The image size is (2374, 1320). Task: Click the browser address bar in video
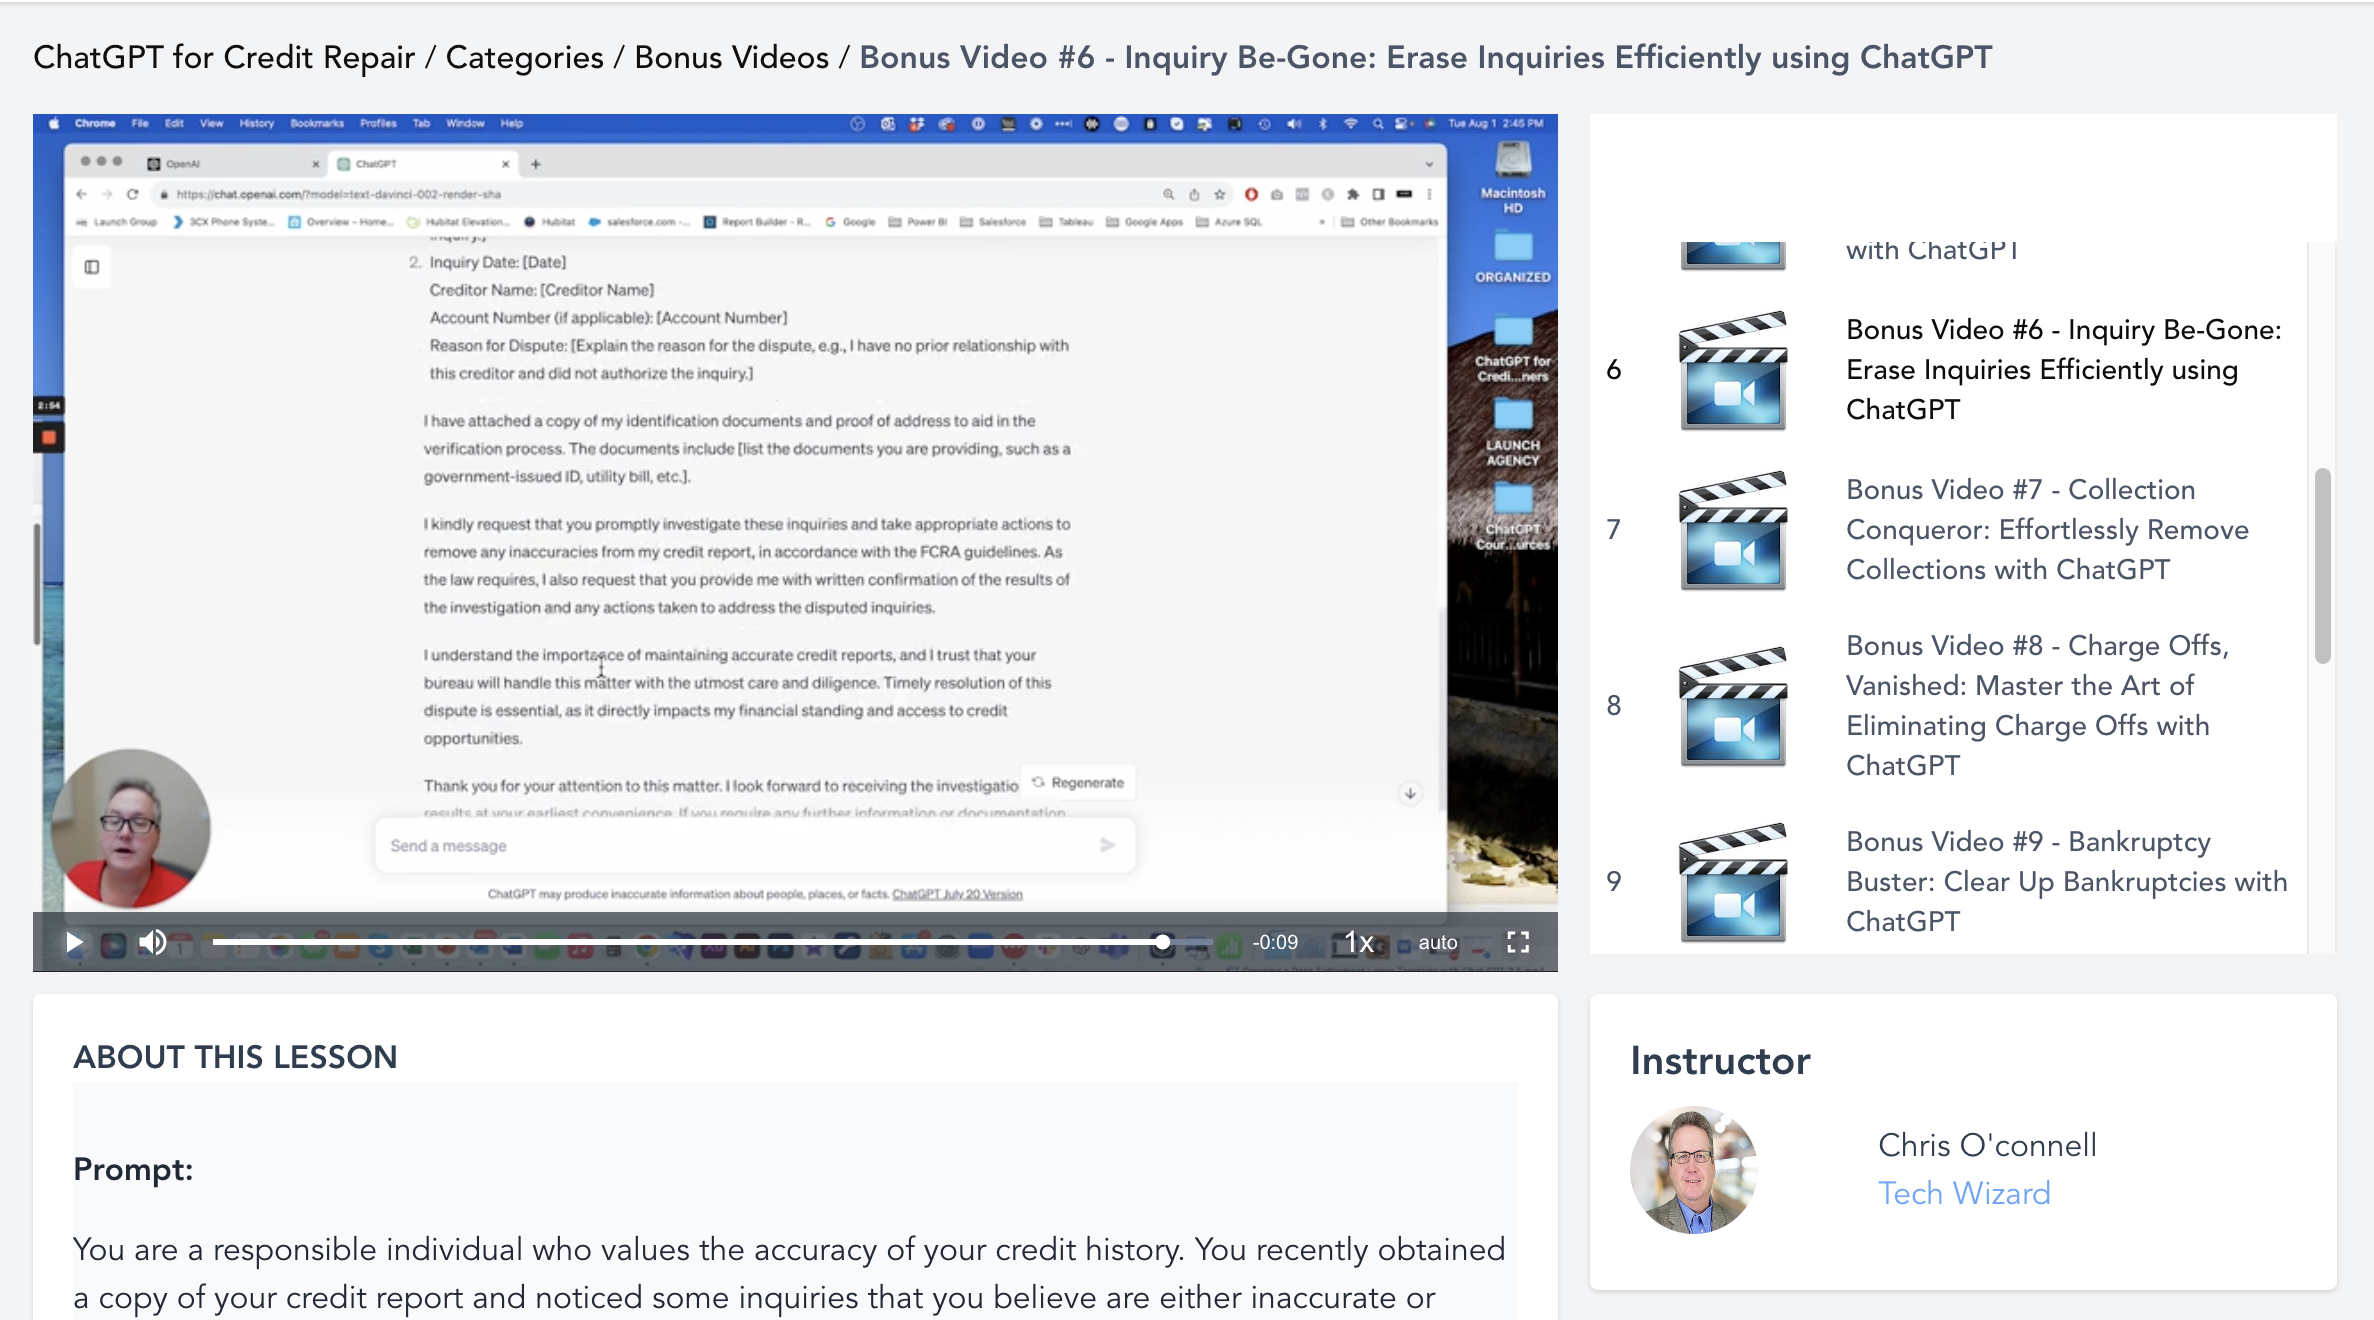tap(655, 194)
